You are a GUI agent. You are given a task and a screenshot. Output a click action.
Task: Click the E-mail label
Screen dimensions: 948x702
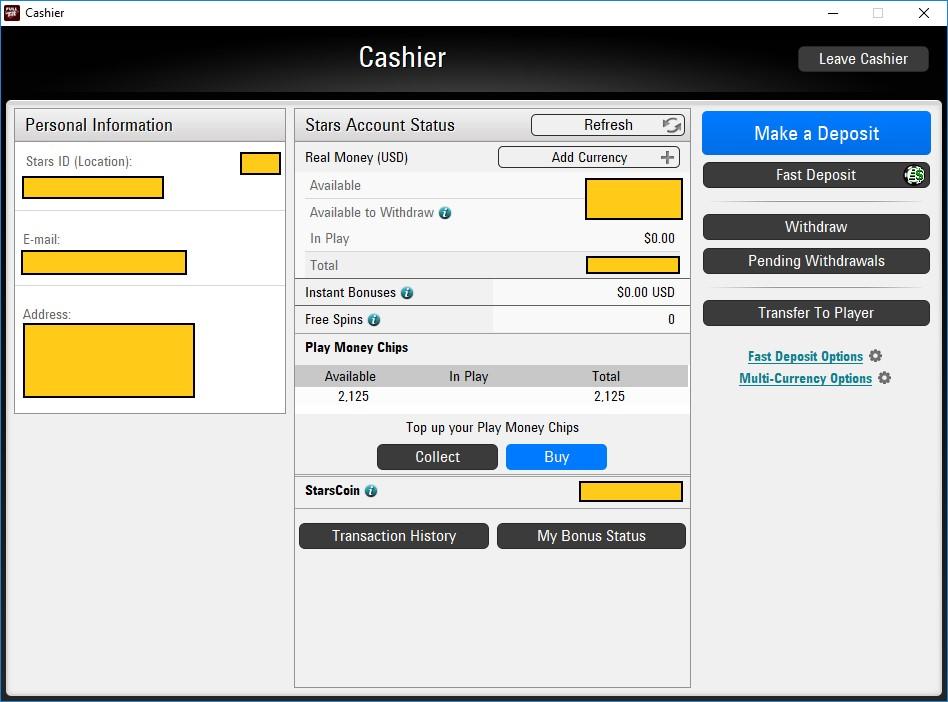click(41, 239)
